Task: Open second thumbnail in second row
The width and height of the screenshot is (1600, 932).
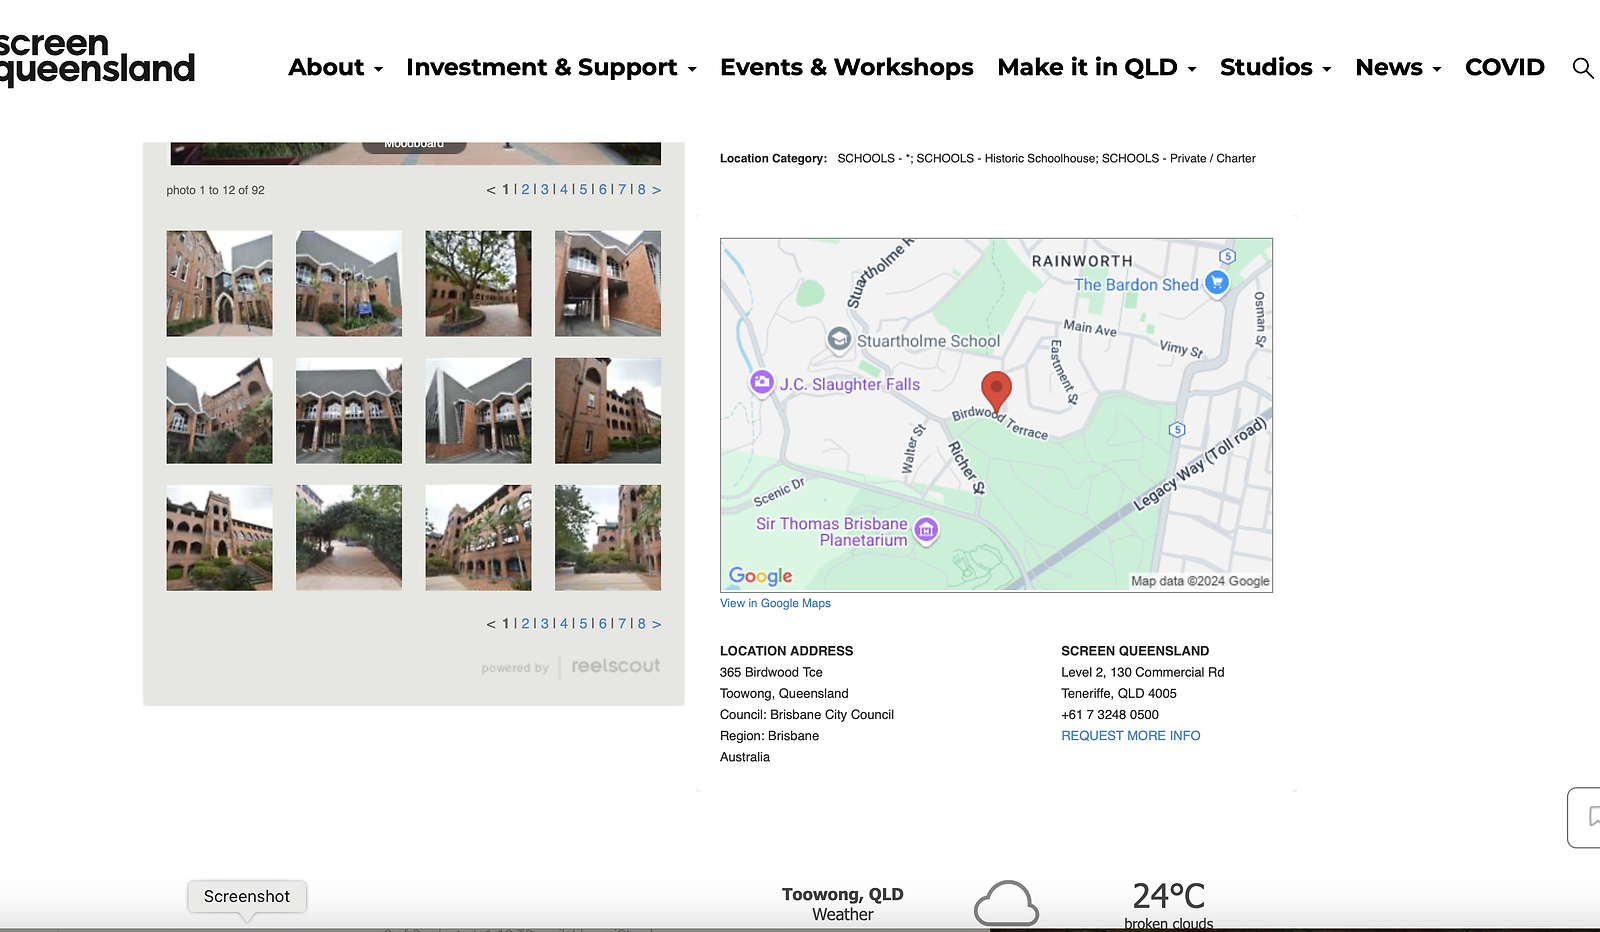Action: click(x=349, y=411)
